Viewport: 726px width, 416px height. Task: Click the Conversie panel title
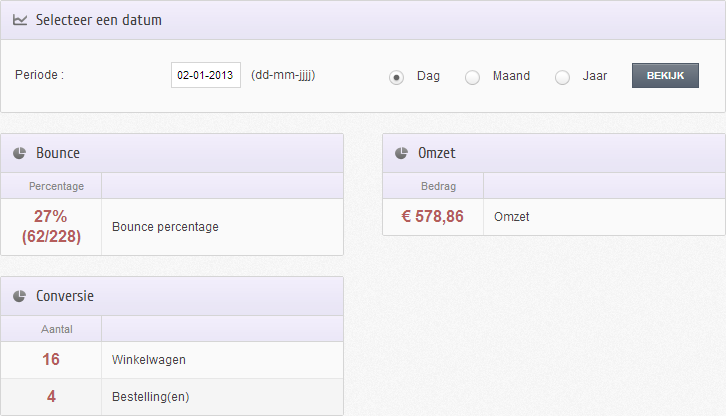[x=65, y=296]
